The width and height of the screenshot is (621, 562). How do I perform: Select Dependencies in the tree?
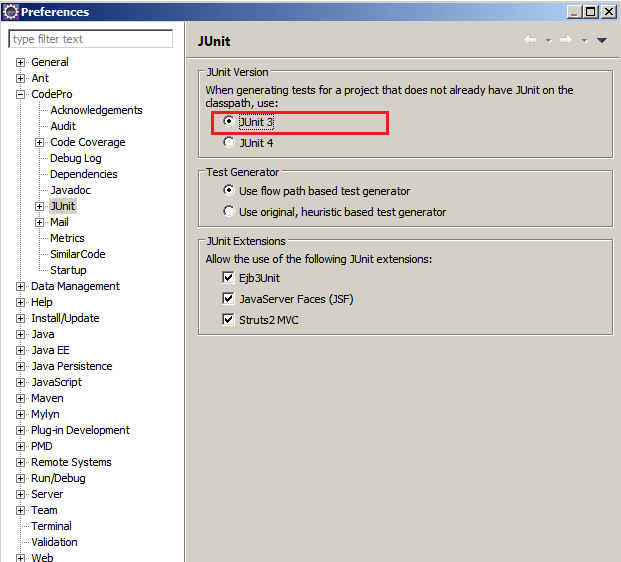coord(84,174)
